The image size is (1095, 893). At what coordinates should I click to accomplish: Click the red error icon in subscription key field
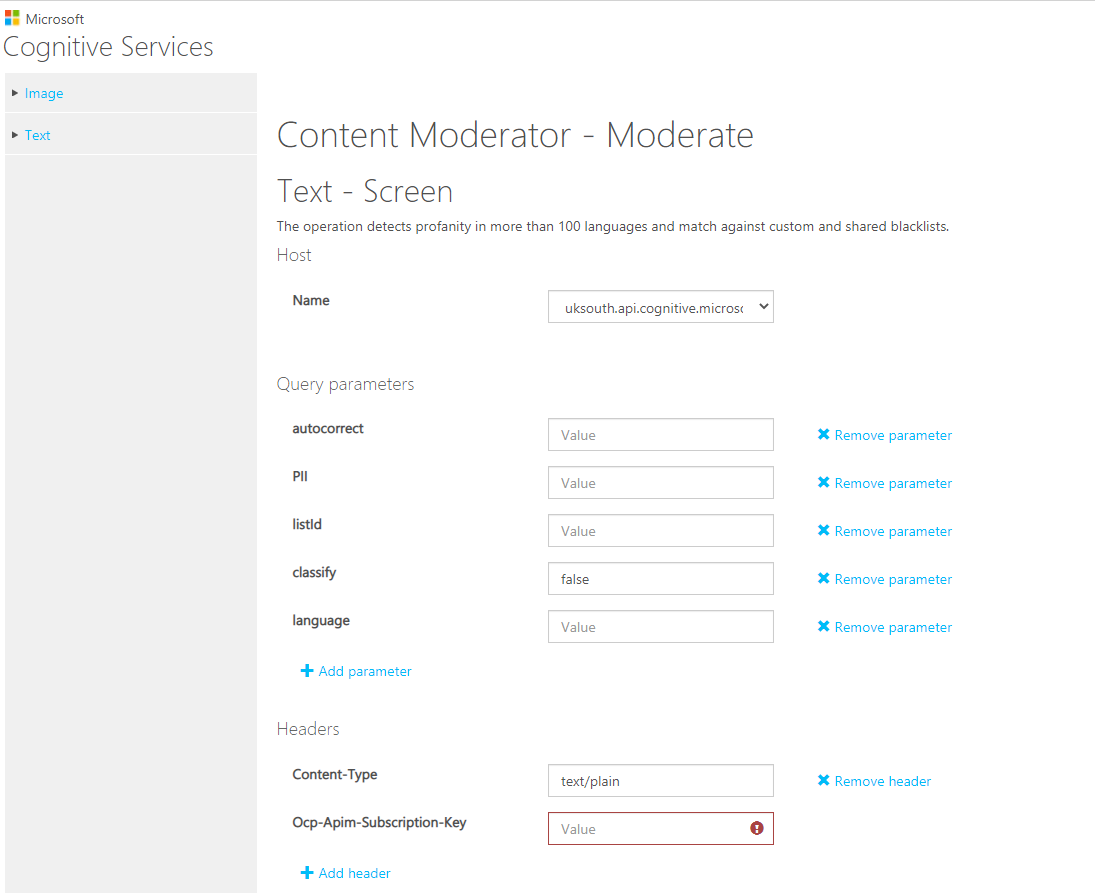pos(757,828)
